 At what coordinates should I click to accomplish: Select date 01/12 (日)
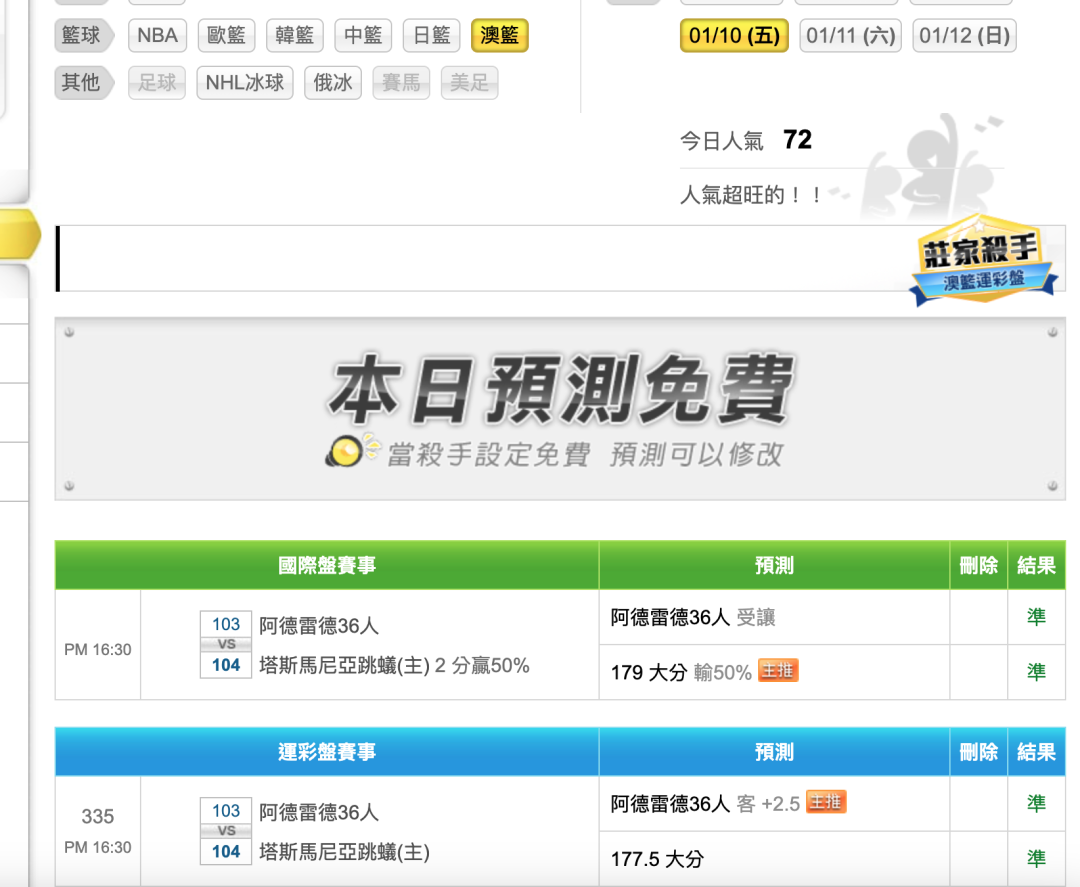[964, 36]
